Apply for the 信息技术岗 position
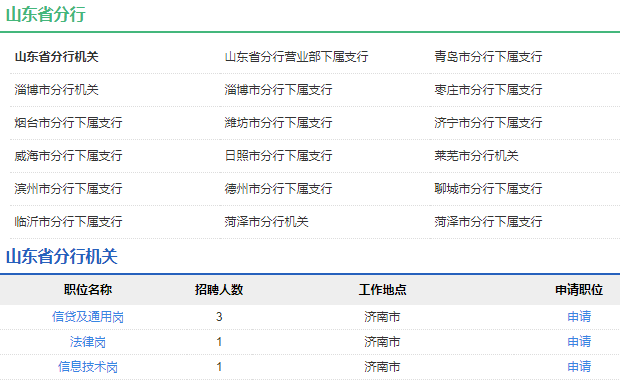620x380 pixels. click(x=579, y=367)
